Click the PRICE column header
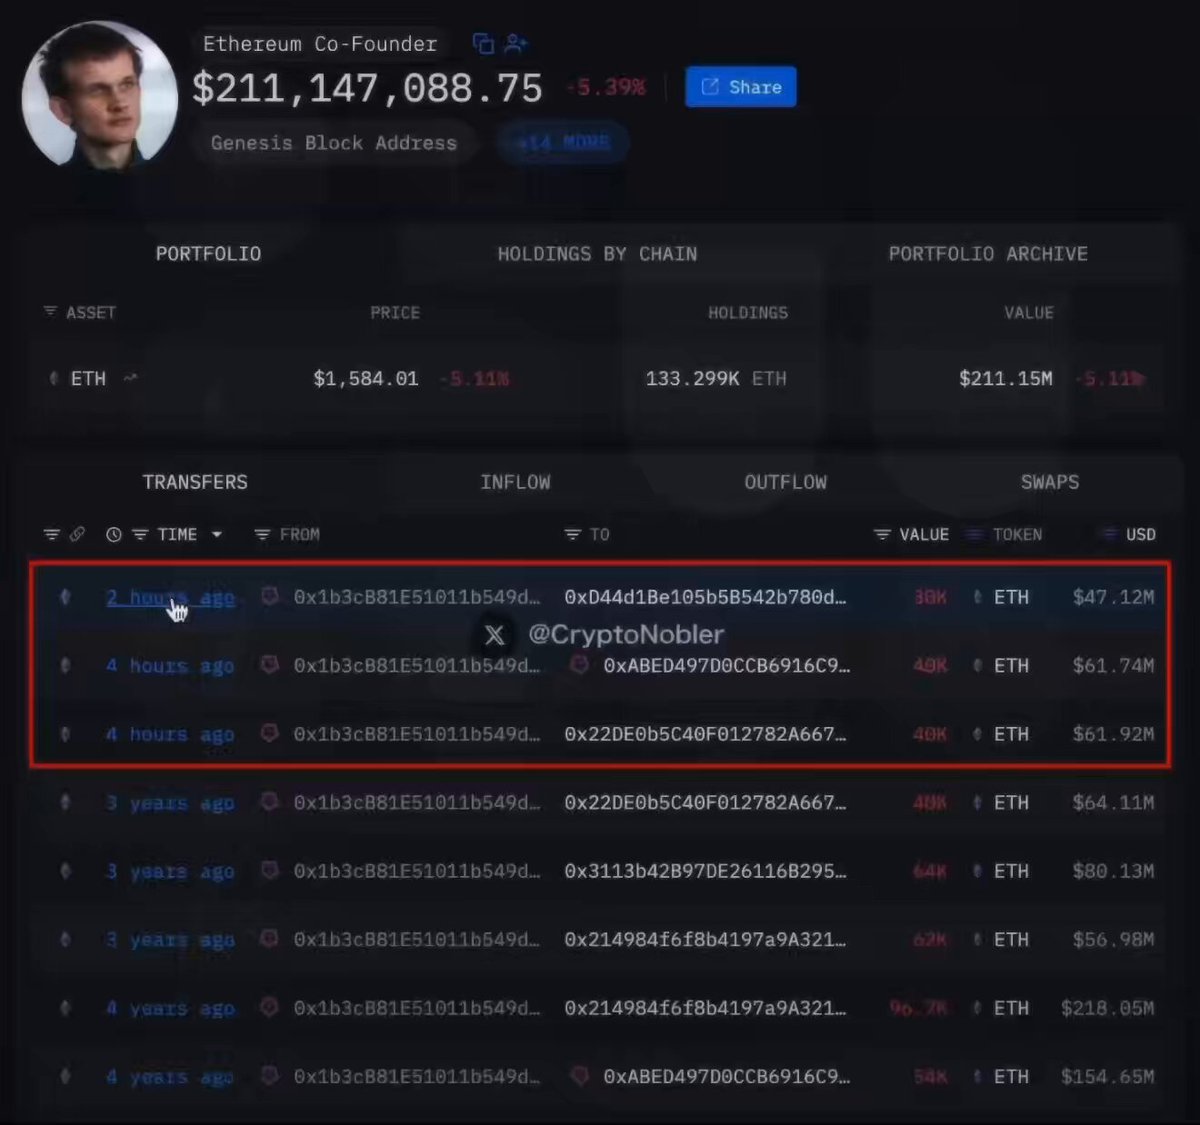The height and width of the screenshot is (1125, 1200). pyautogui.click(x=395, y=313)
